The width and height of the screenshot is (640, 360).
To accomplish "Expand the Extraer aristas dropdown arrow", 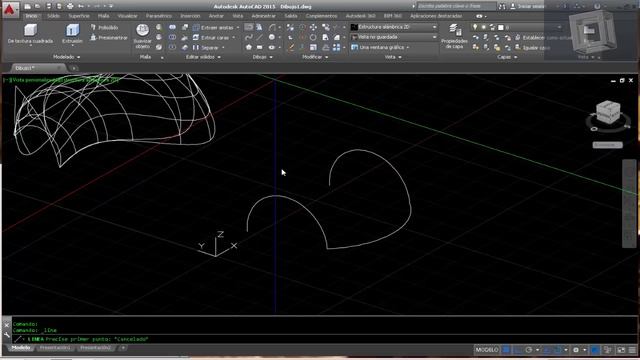I will coord(238,27).
